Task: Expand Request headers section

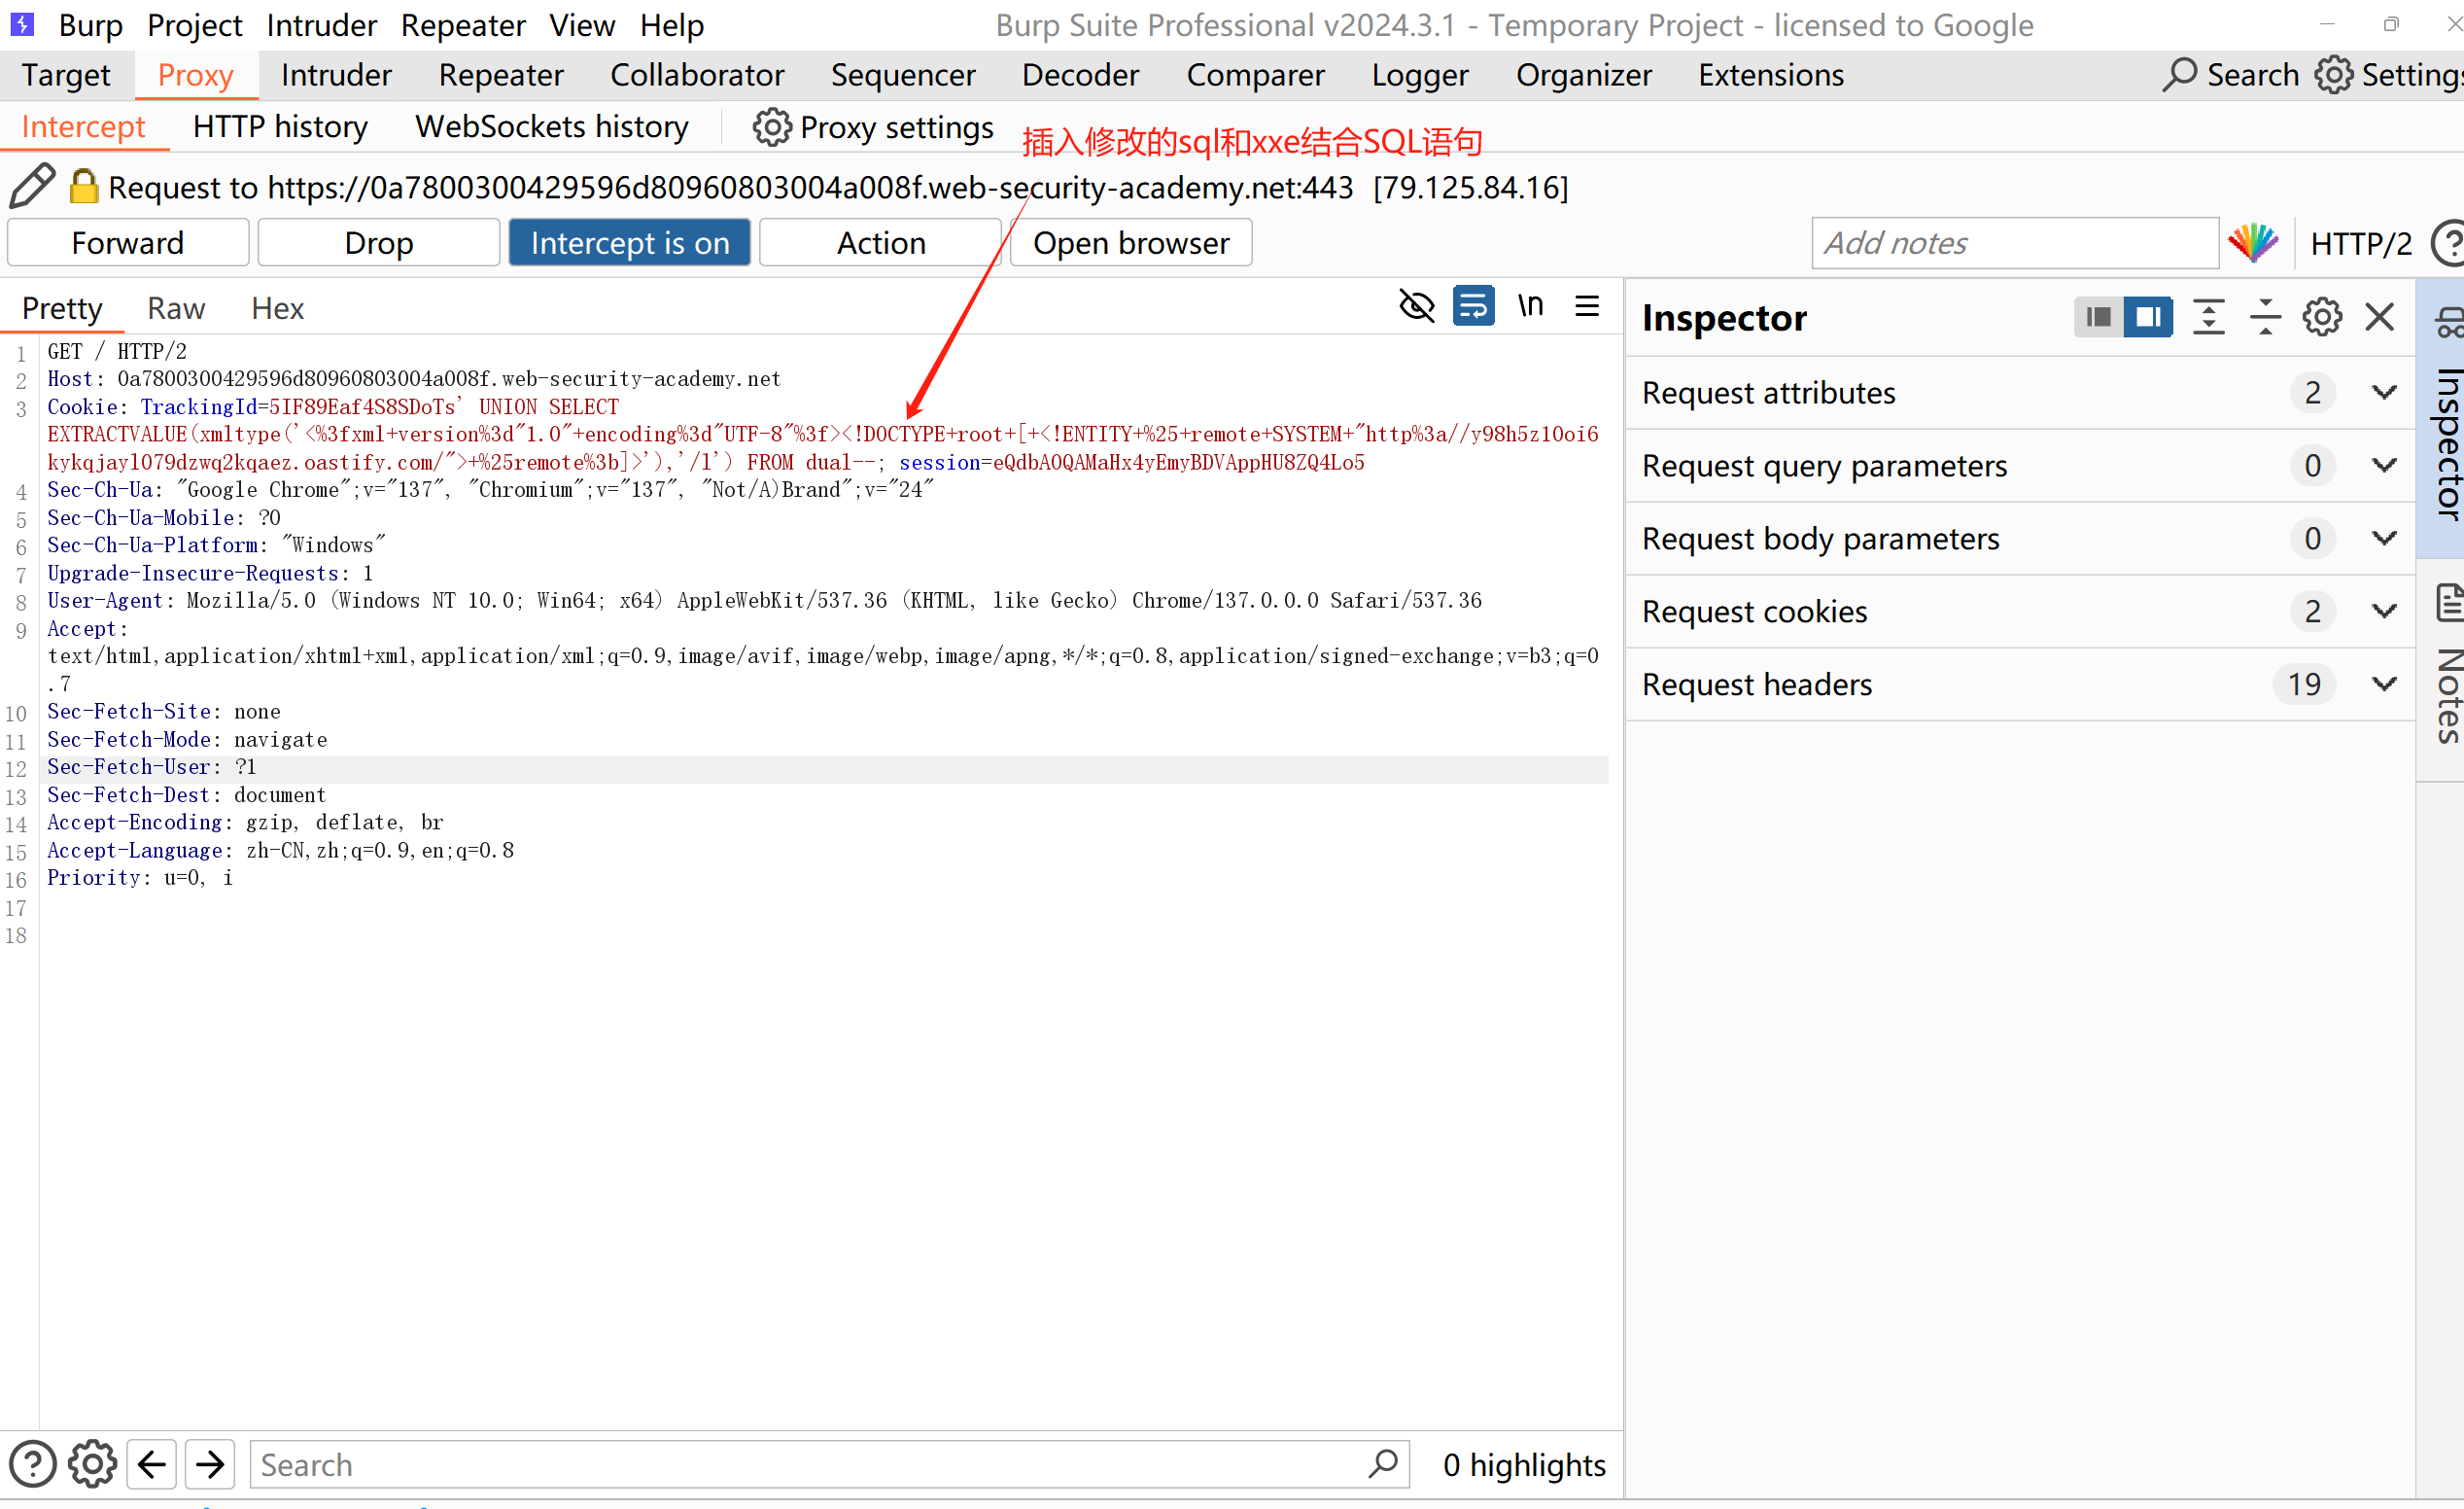Action: 2384,684
